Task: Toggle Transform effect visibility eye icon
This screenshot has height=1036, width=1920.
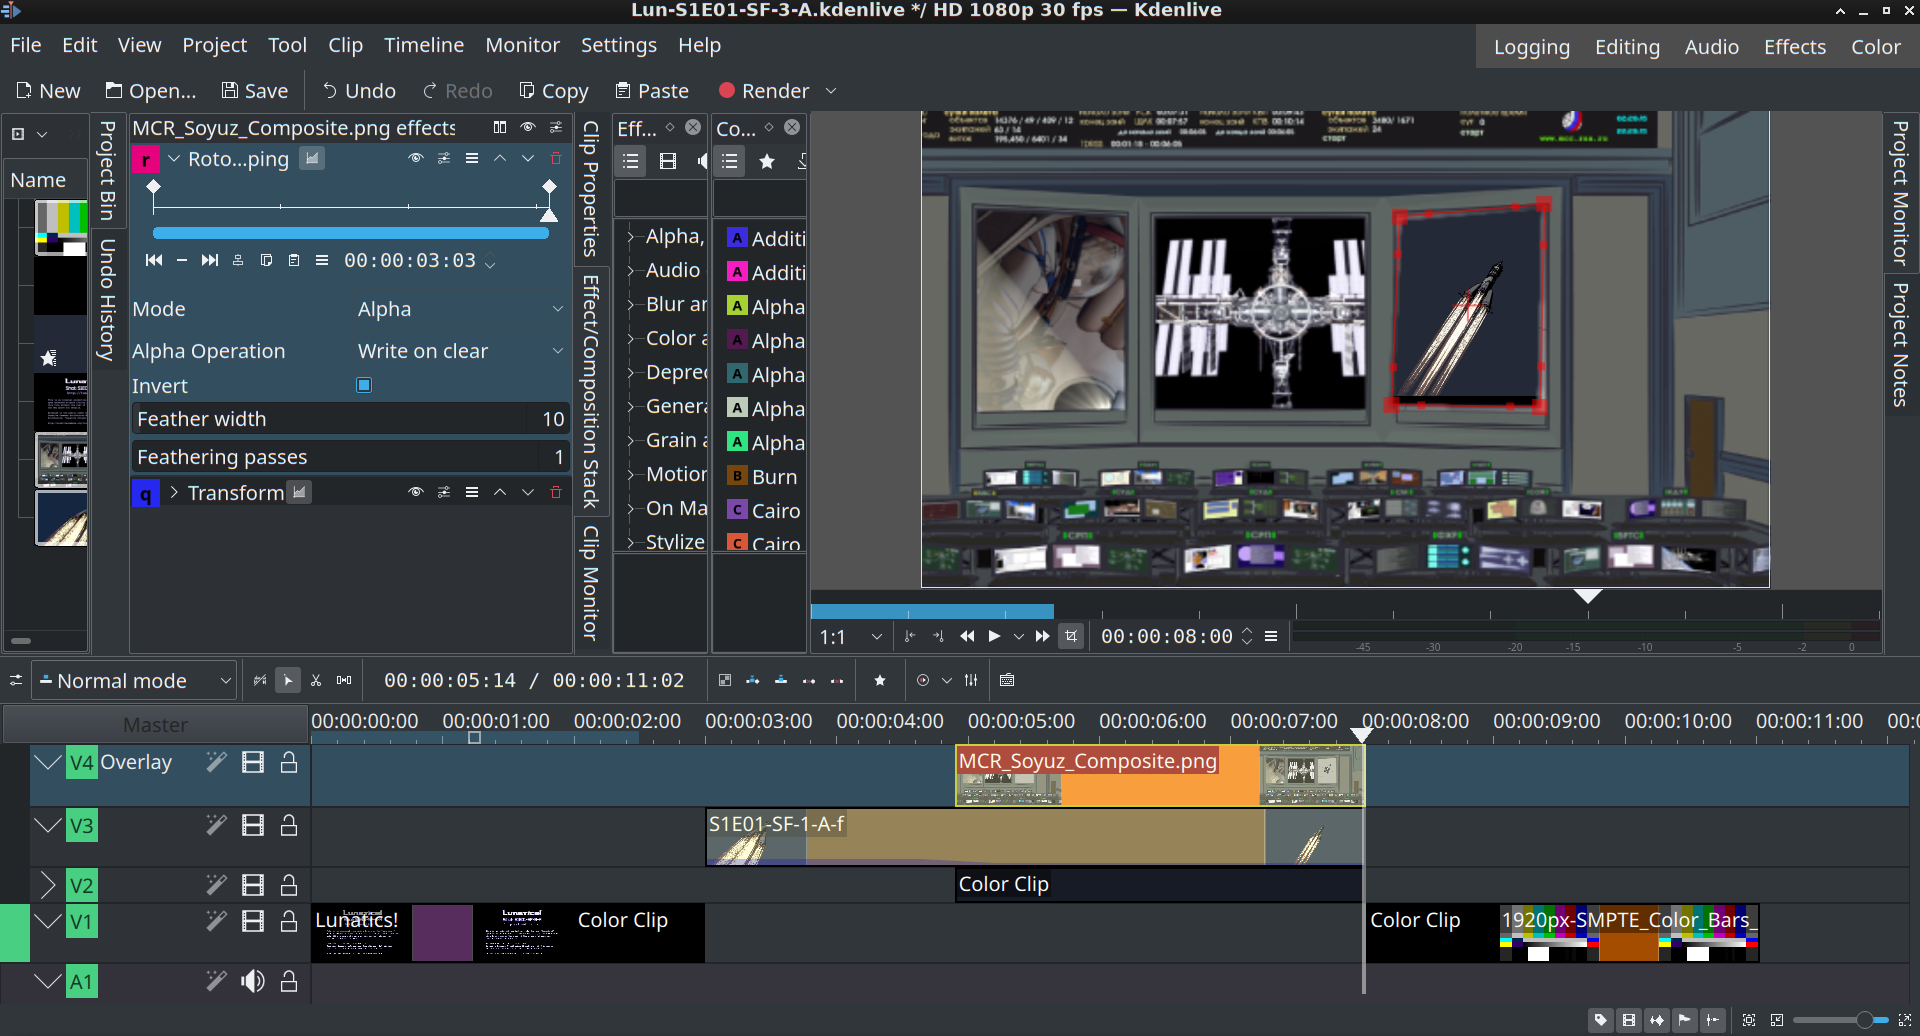Action: [416, 493]
